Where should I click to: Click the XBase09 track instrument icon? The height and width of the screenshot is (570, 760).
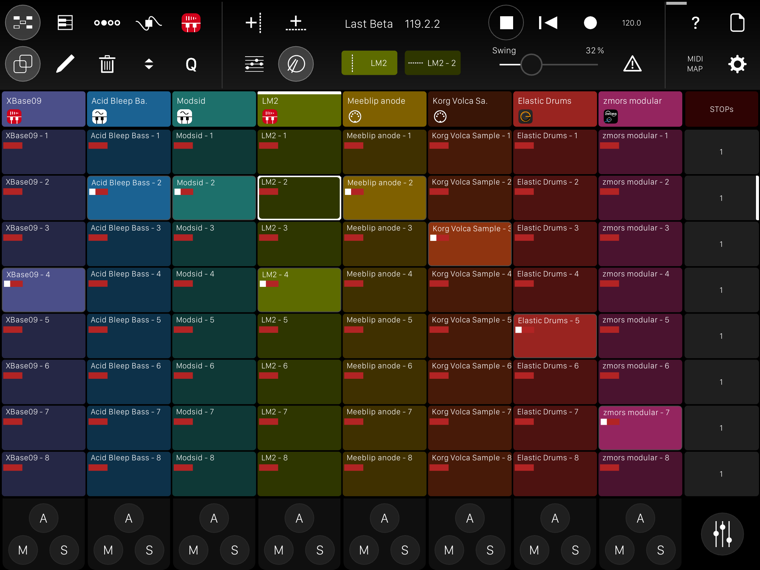point(14,116)
